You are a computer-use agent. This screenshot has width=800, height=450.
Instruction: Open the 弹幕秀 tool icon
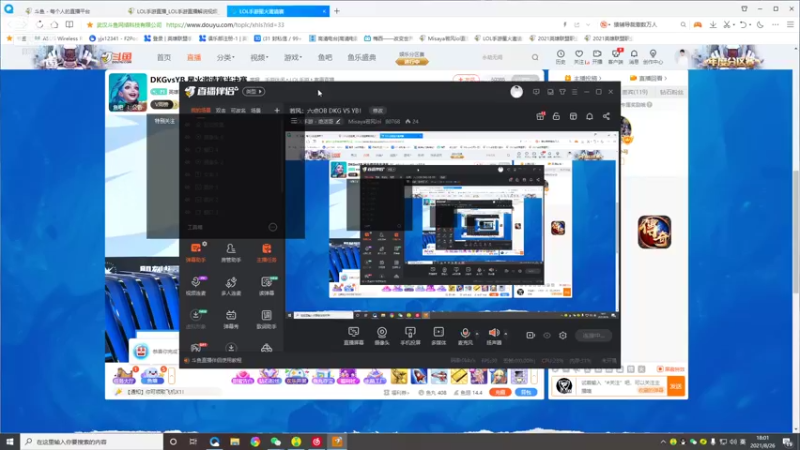231,319
